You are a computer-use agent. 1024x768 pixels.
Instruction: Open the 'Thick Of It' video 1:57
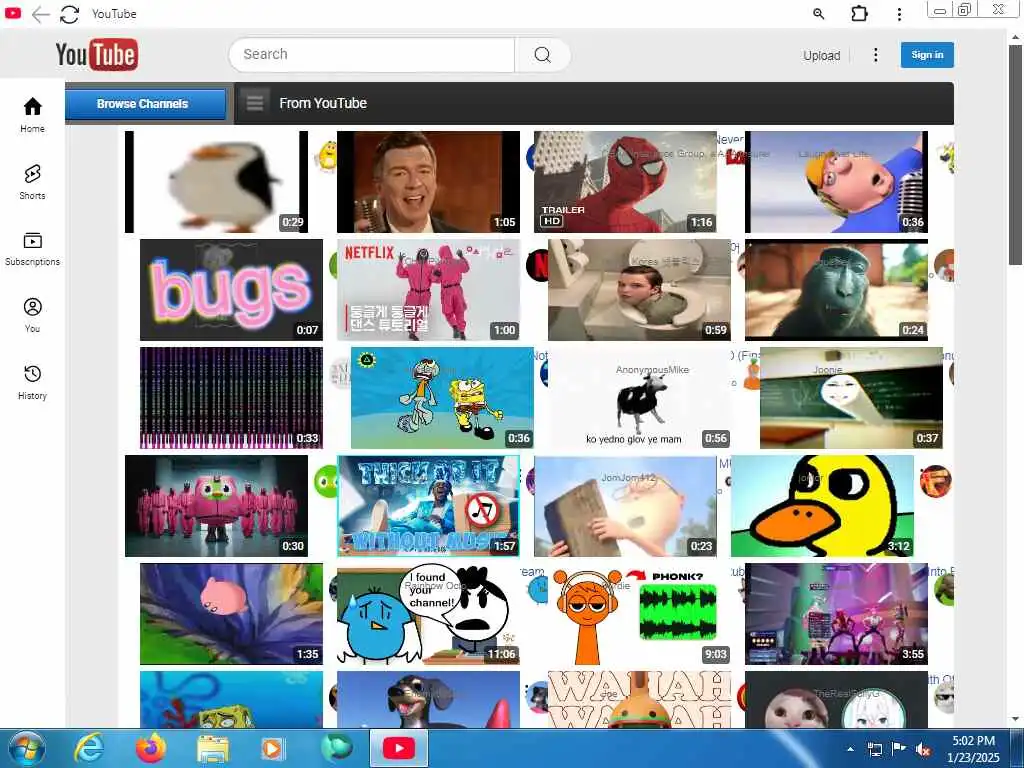428,505
